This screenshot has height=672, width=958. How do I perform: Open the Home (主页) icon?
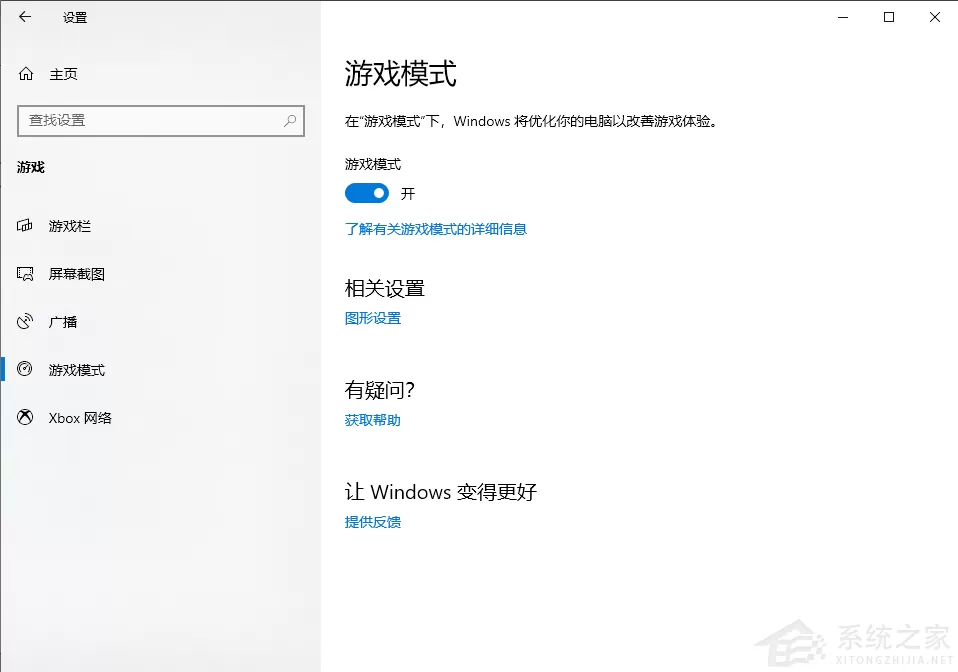click(26, 74)
